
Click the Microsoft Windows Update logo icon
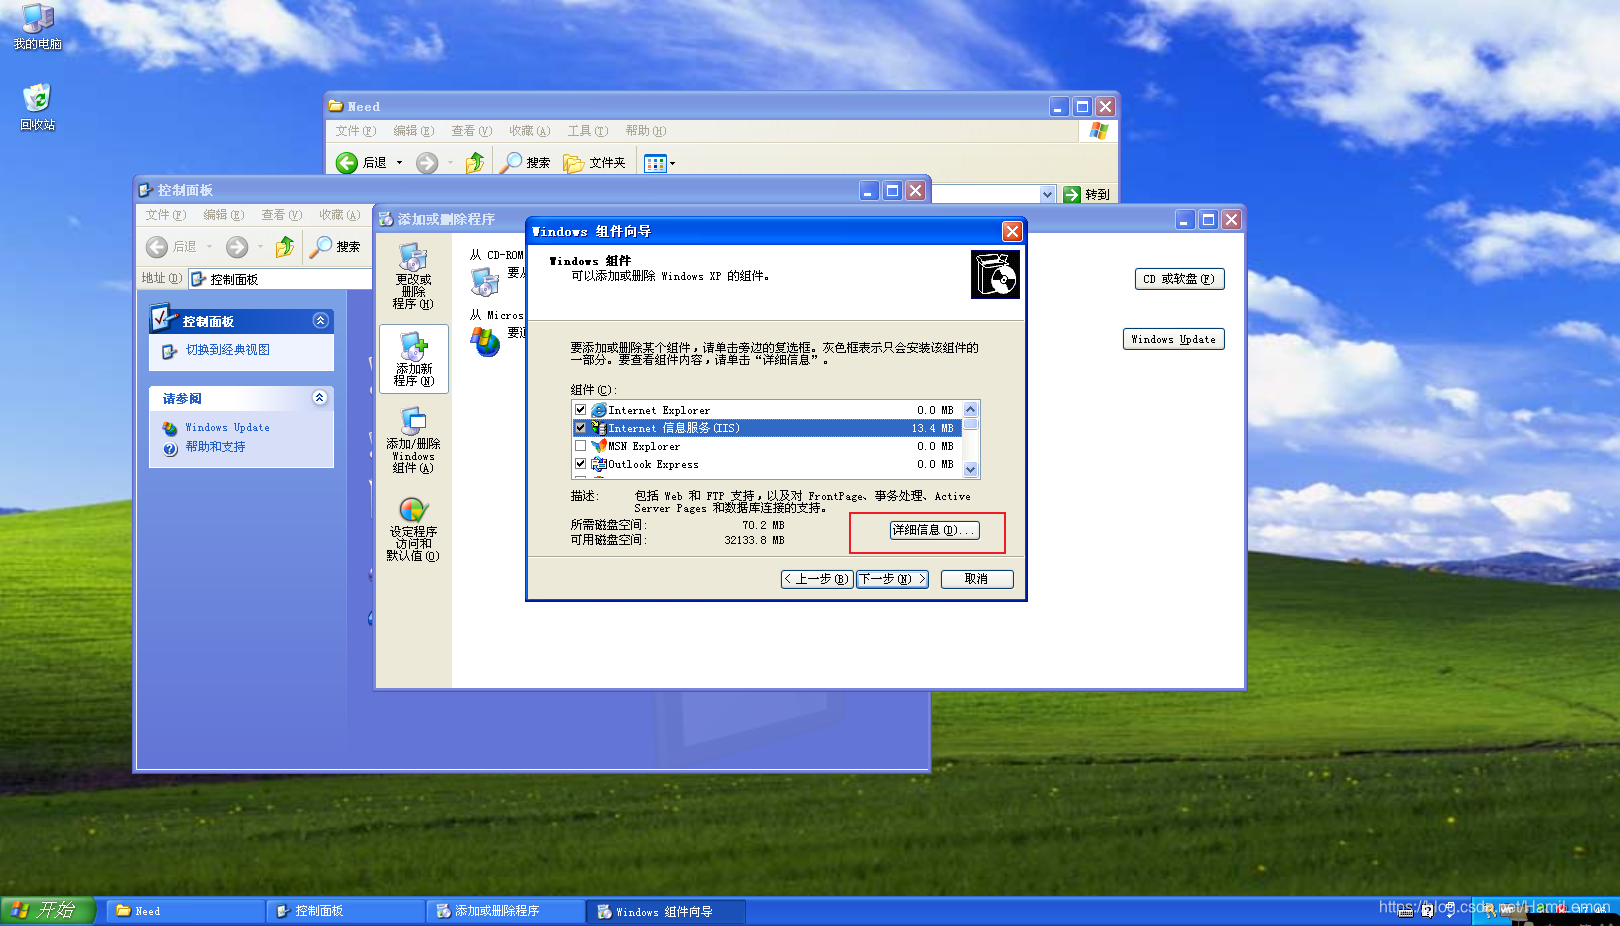tap(486, 343)
